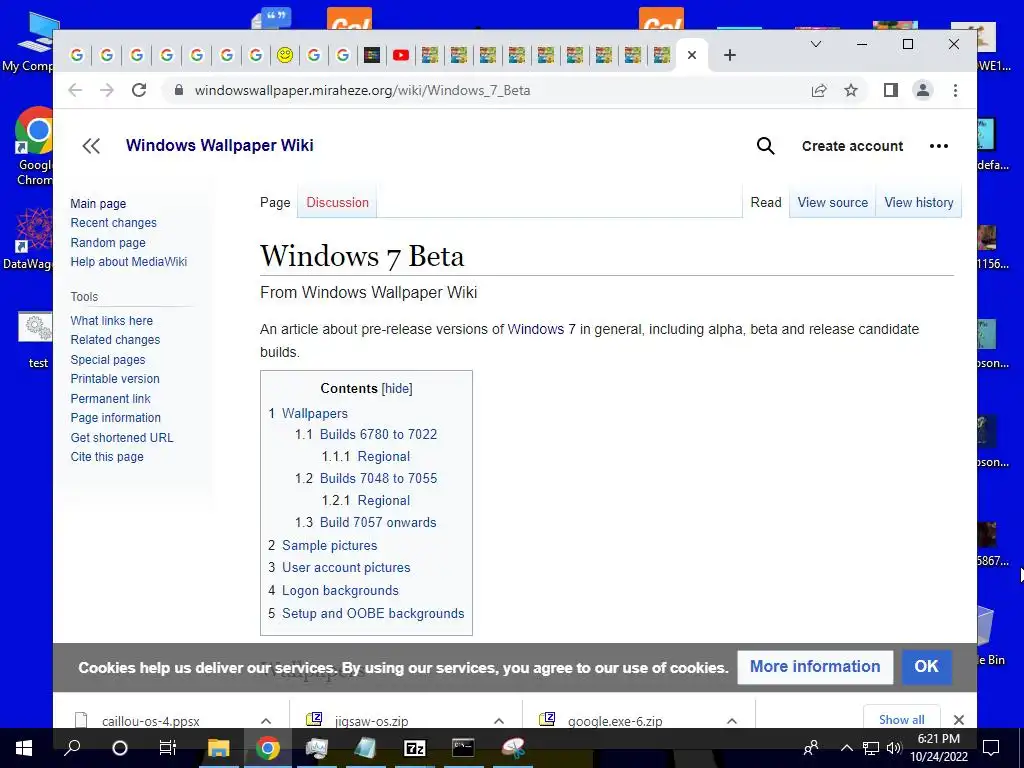
Task: Switch to the first Google tab
Action: [76, 55]
